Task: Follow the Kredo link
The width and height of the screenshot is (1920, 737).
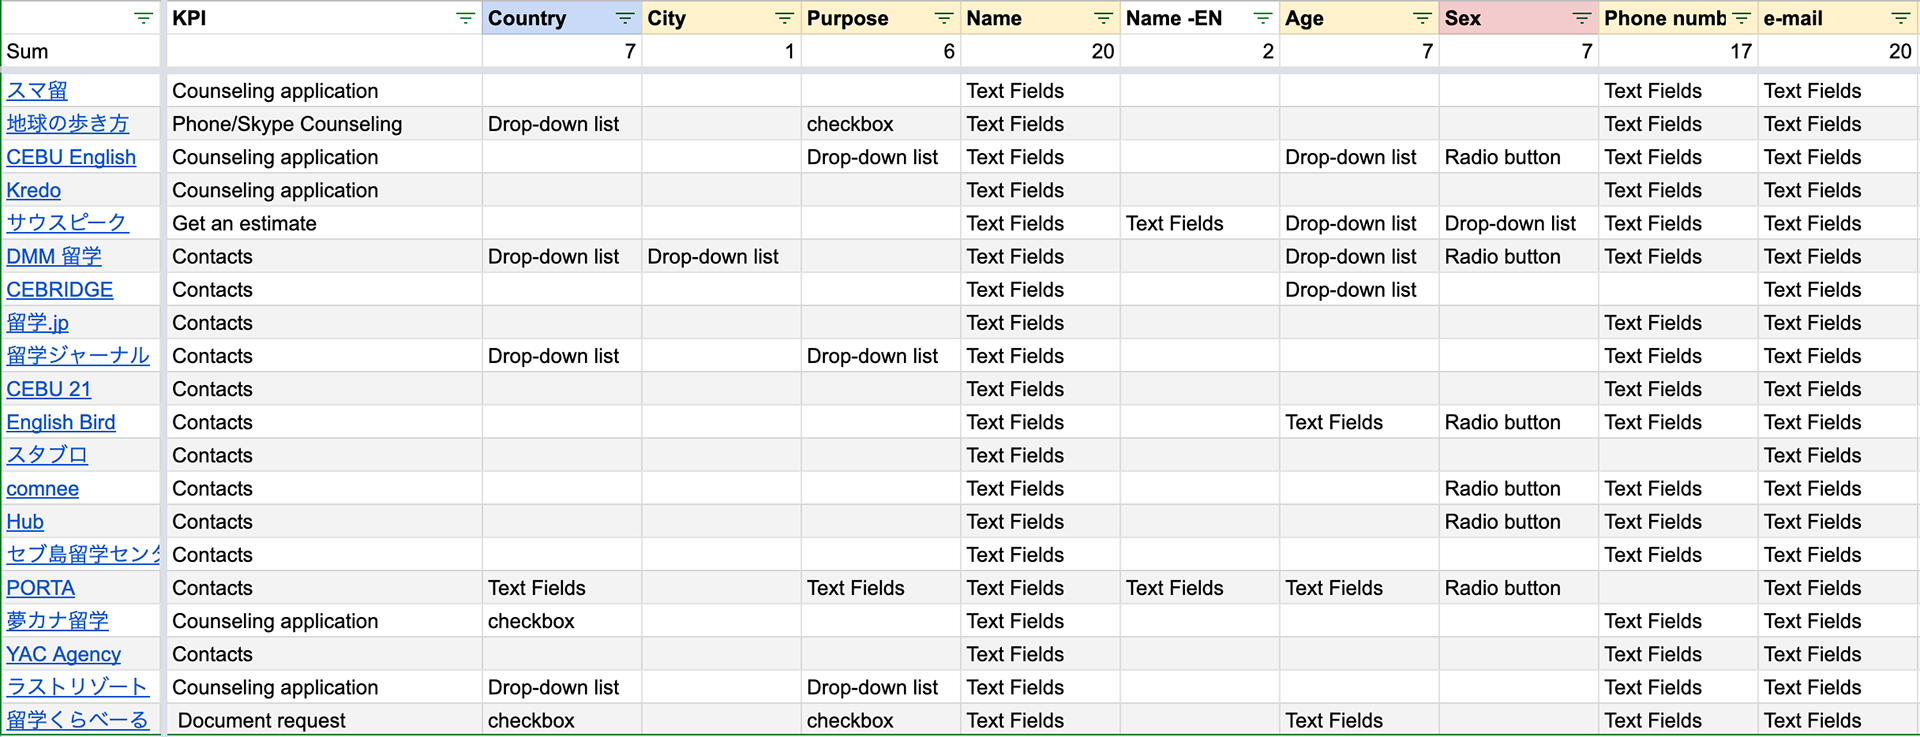Action: click(34, 190)
